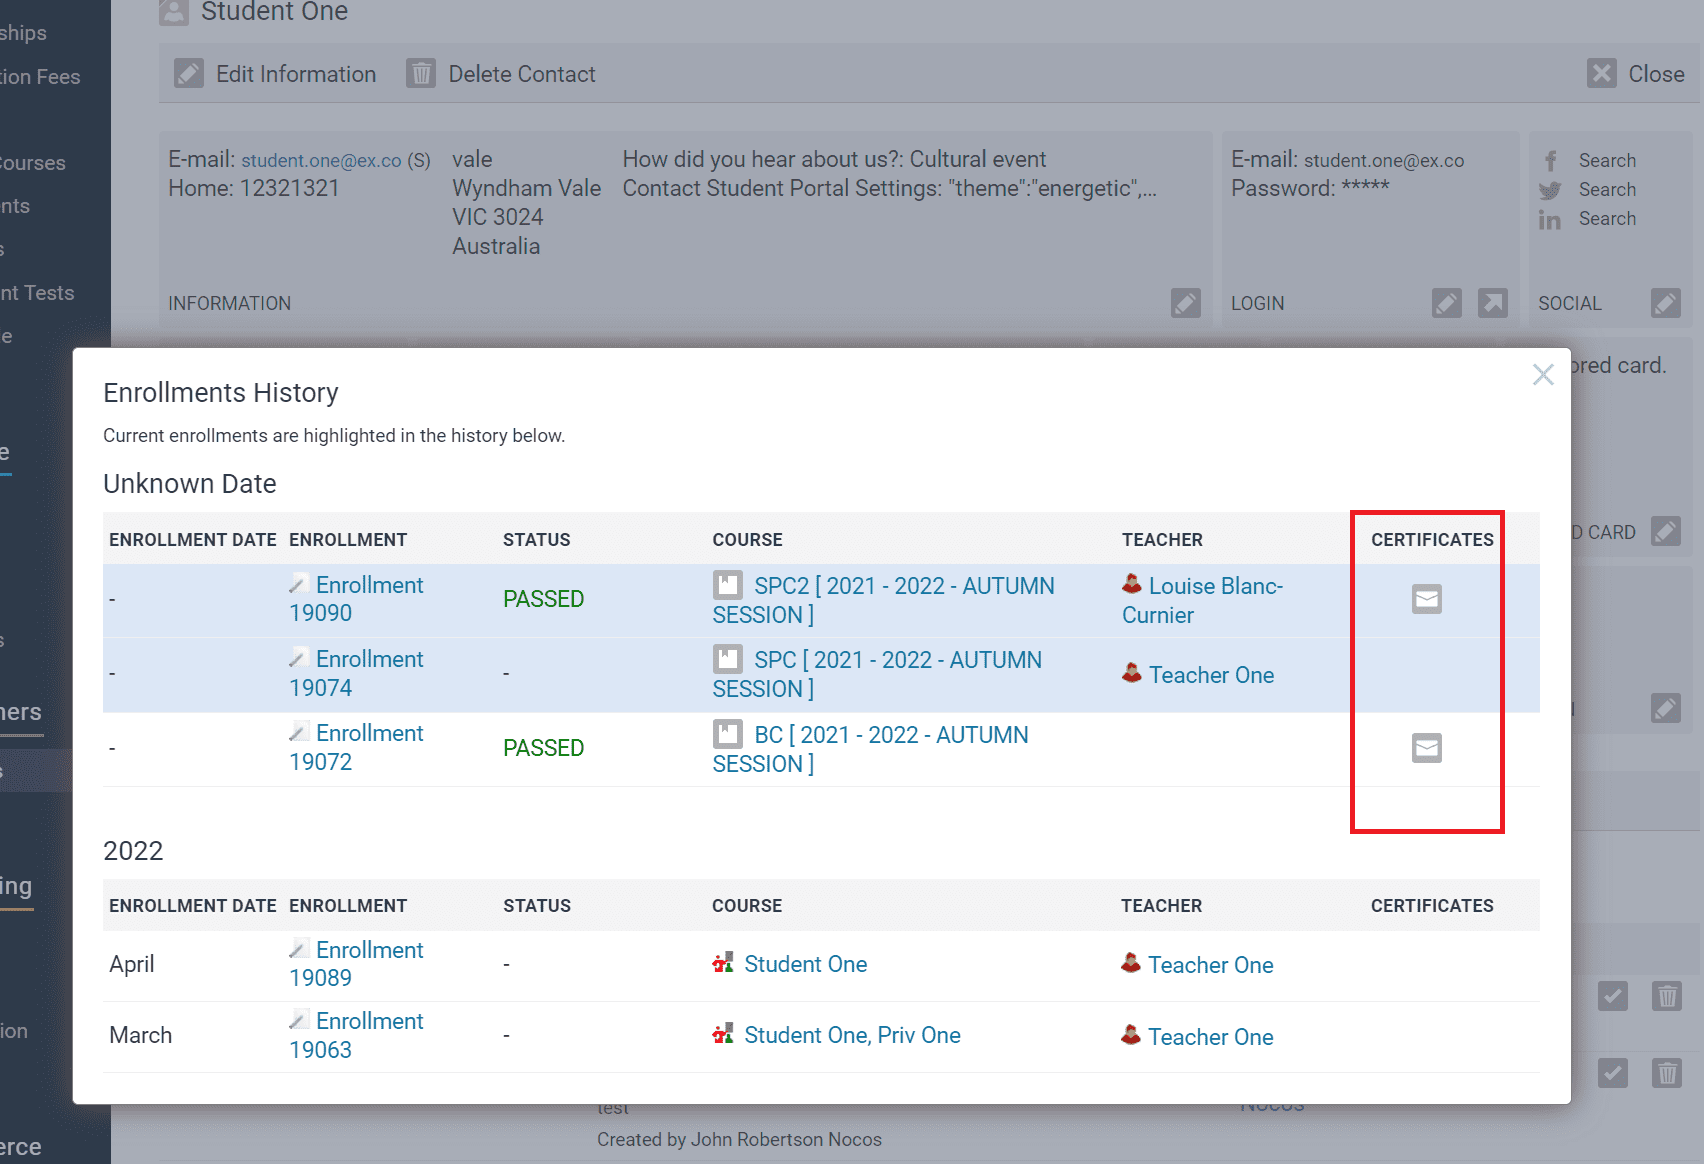Edit the Information panel via pencil icon

click(1185, 303)
